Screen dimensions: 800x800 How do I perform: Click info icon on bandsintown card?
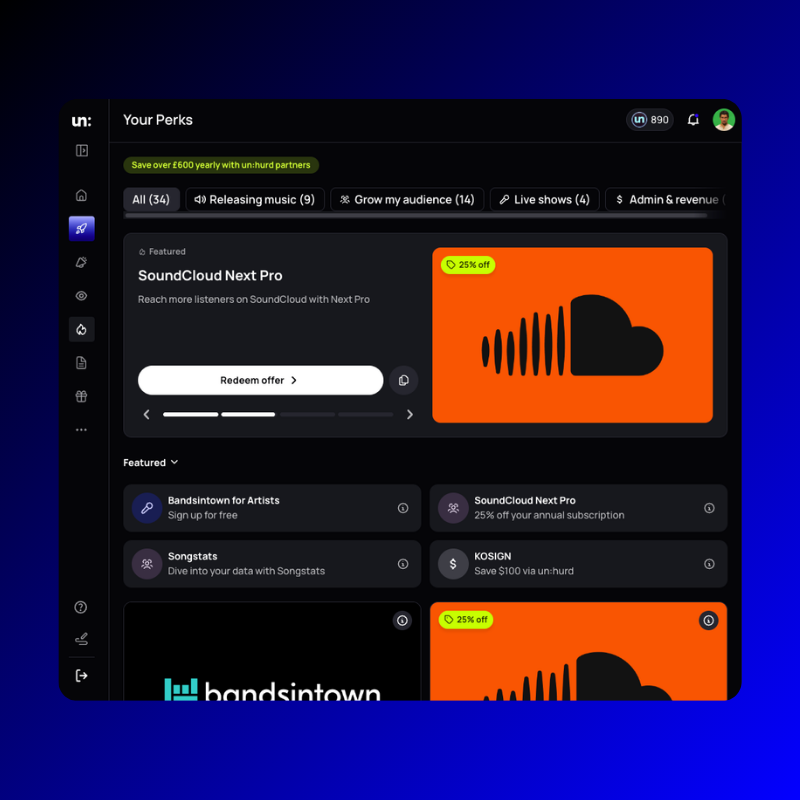403,620
